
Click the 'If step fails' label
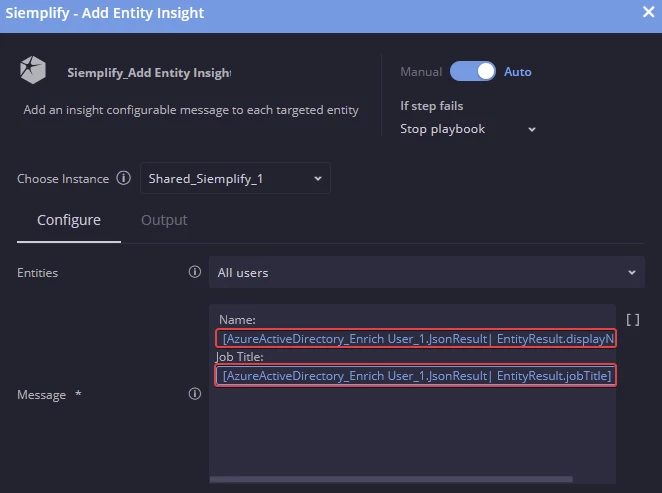[x=431, y=106]
